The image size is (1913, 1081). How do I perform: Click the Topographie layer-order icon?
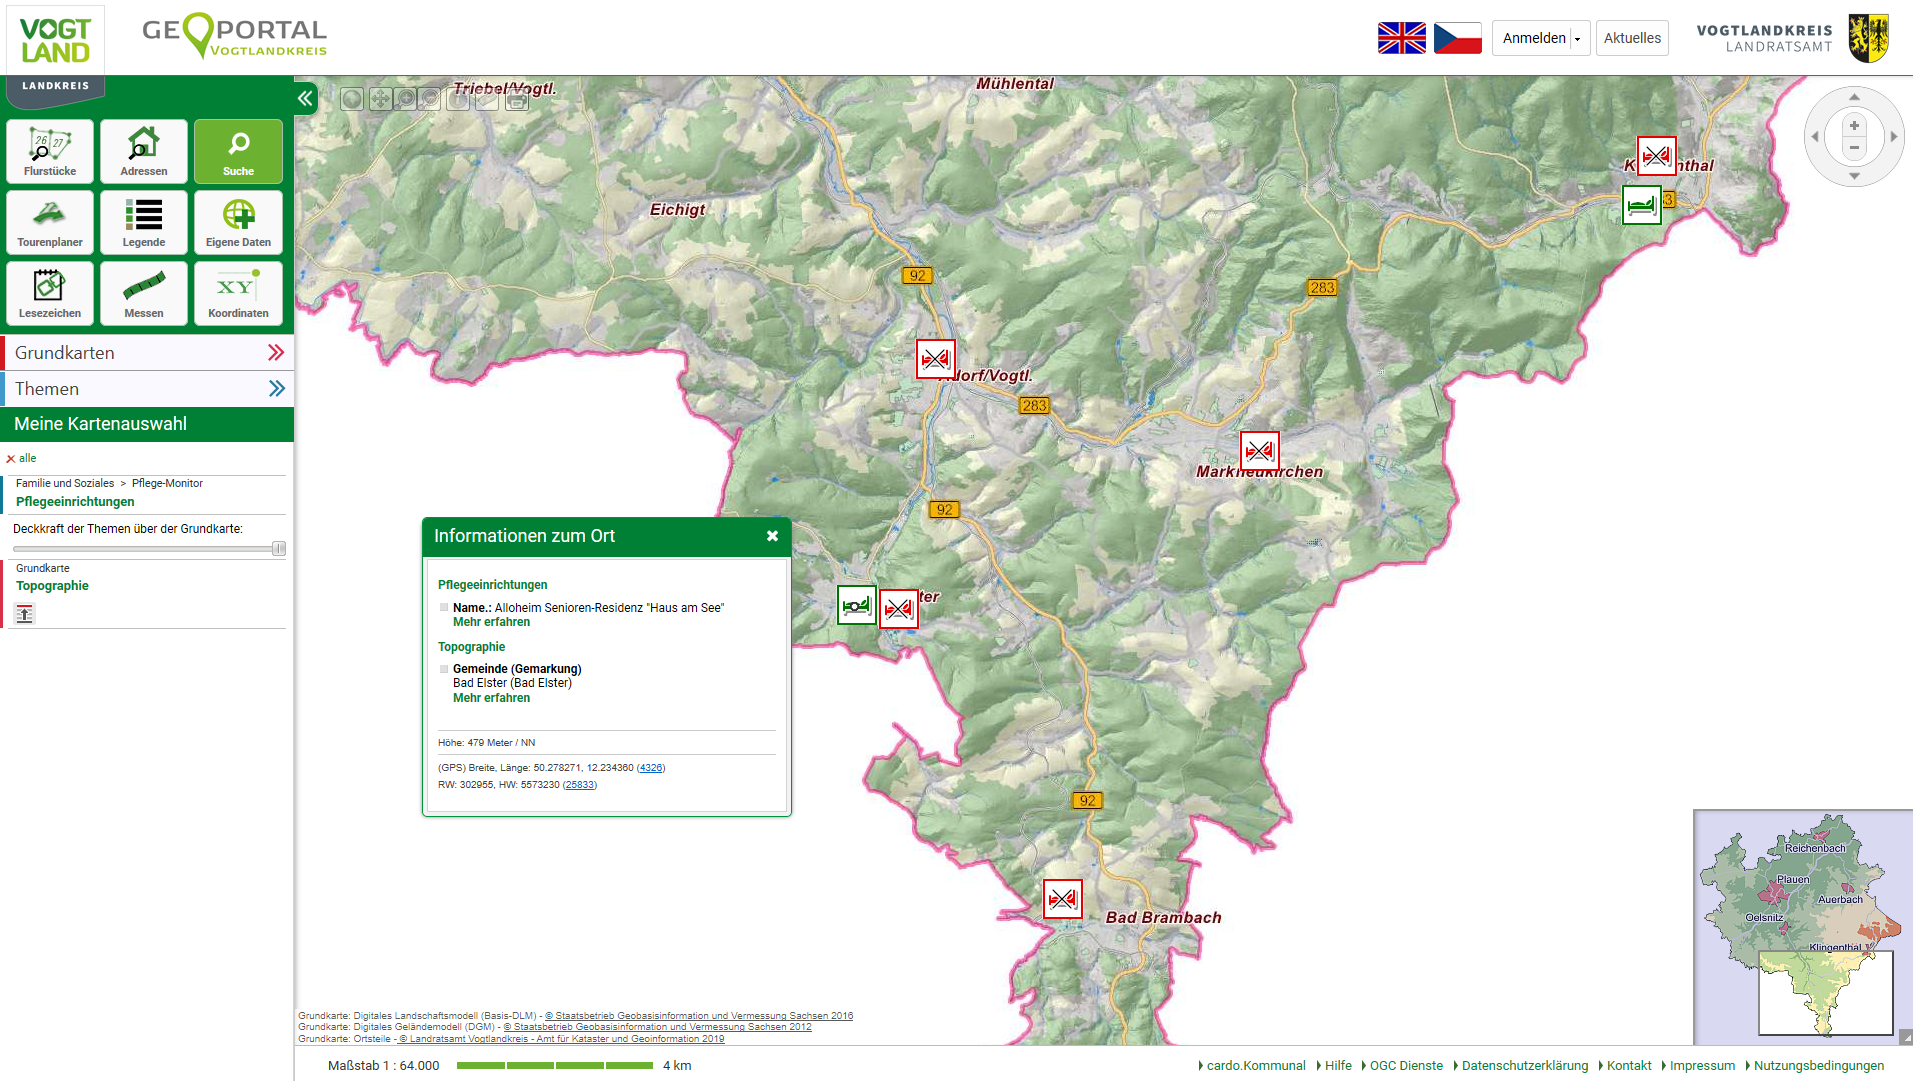(x=25, y=614)
